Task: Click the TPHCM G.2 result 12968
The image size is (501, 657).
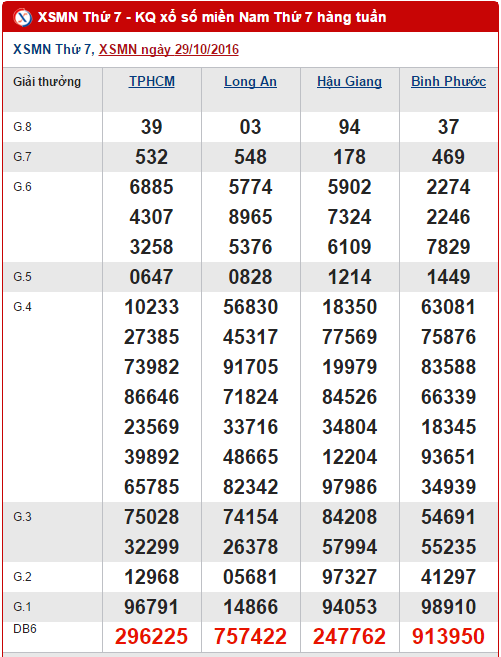Action: [152, 577]
